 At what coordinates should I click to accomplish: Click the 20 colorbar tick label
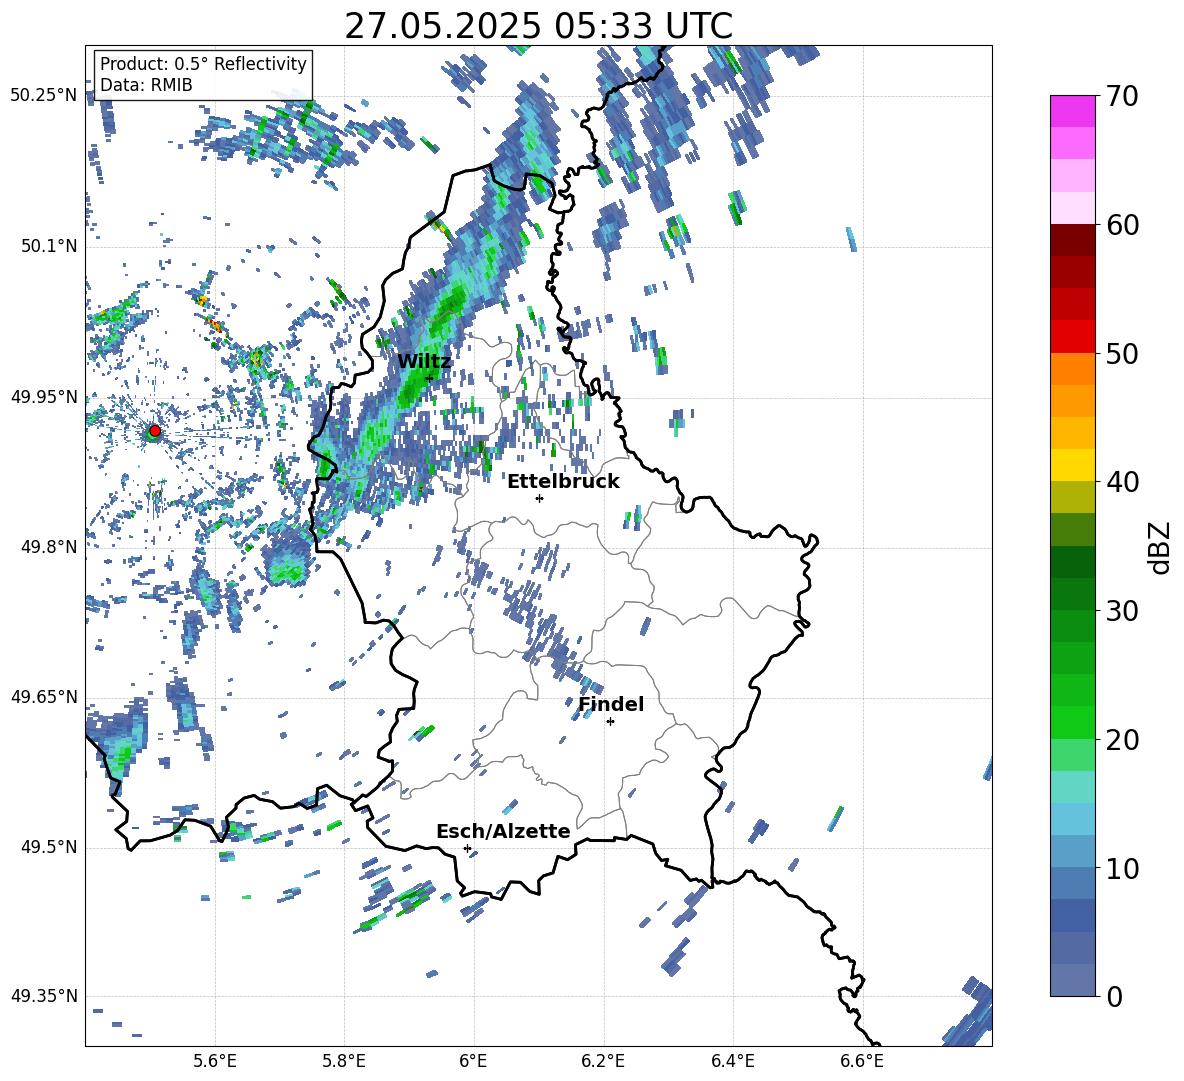pos(1122,739)
